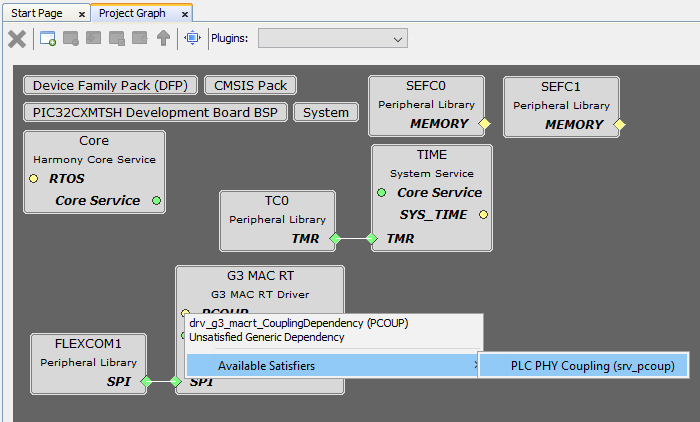Open the Available Satisfiers submenu
The height and width of the screenshot is (422, 700).
click(333, 366)
